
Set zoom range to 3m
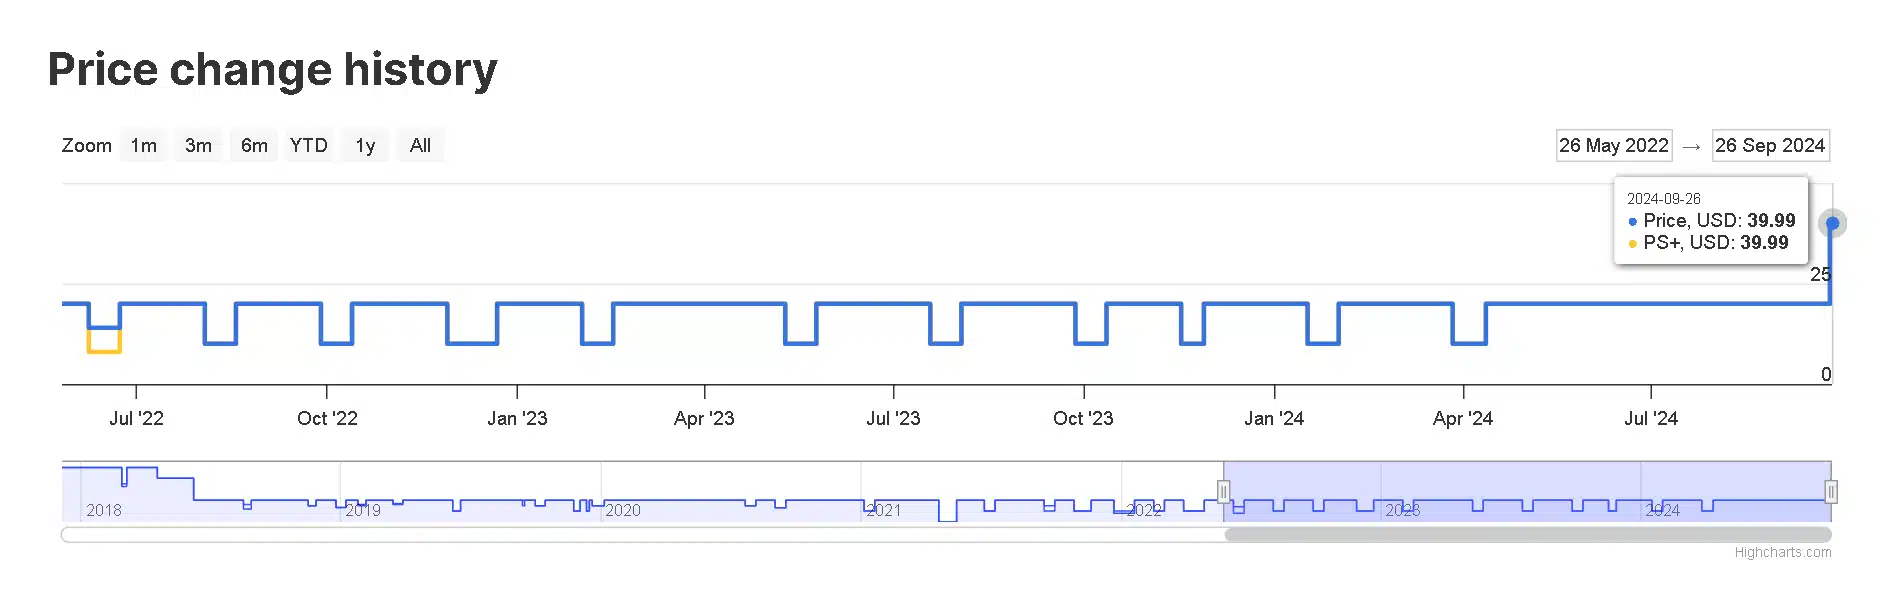(x=198, y=145)
